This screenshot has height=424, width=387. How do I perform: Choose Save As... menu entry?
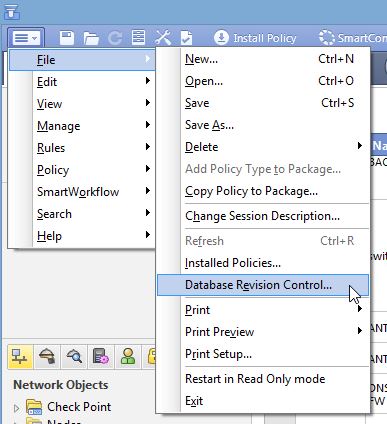(263, 125)
